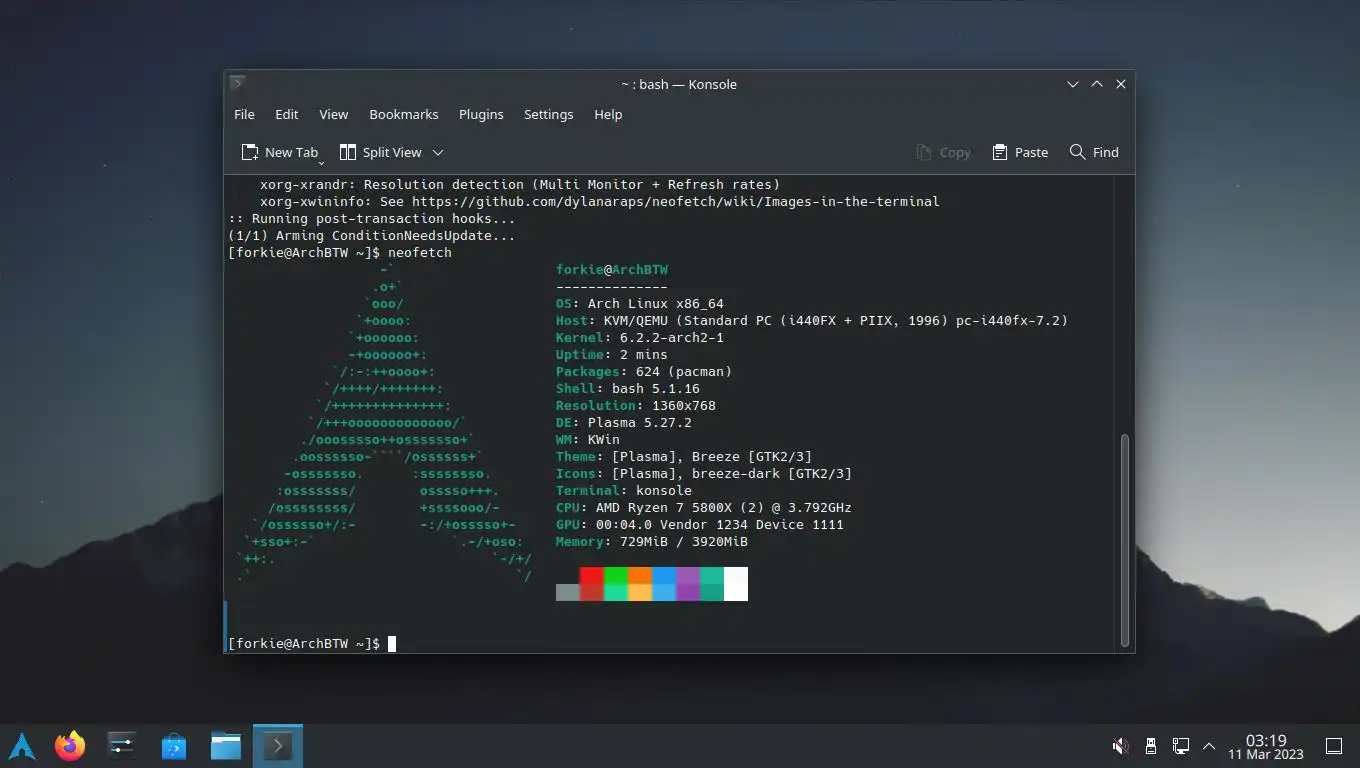Click the Memory: 729MiB / 3920MiB line
The image size is (1360, 768).
coord(652,541)
